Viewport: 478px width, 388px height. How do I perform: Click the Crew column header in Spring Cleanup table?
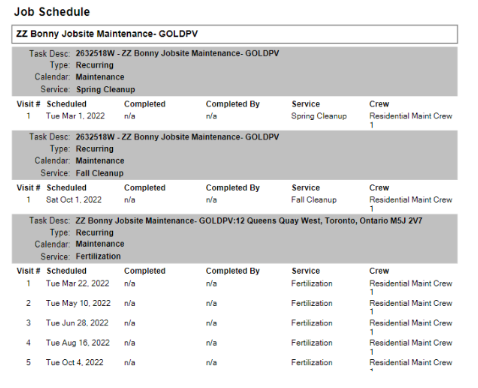tap(379, 104)
